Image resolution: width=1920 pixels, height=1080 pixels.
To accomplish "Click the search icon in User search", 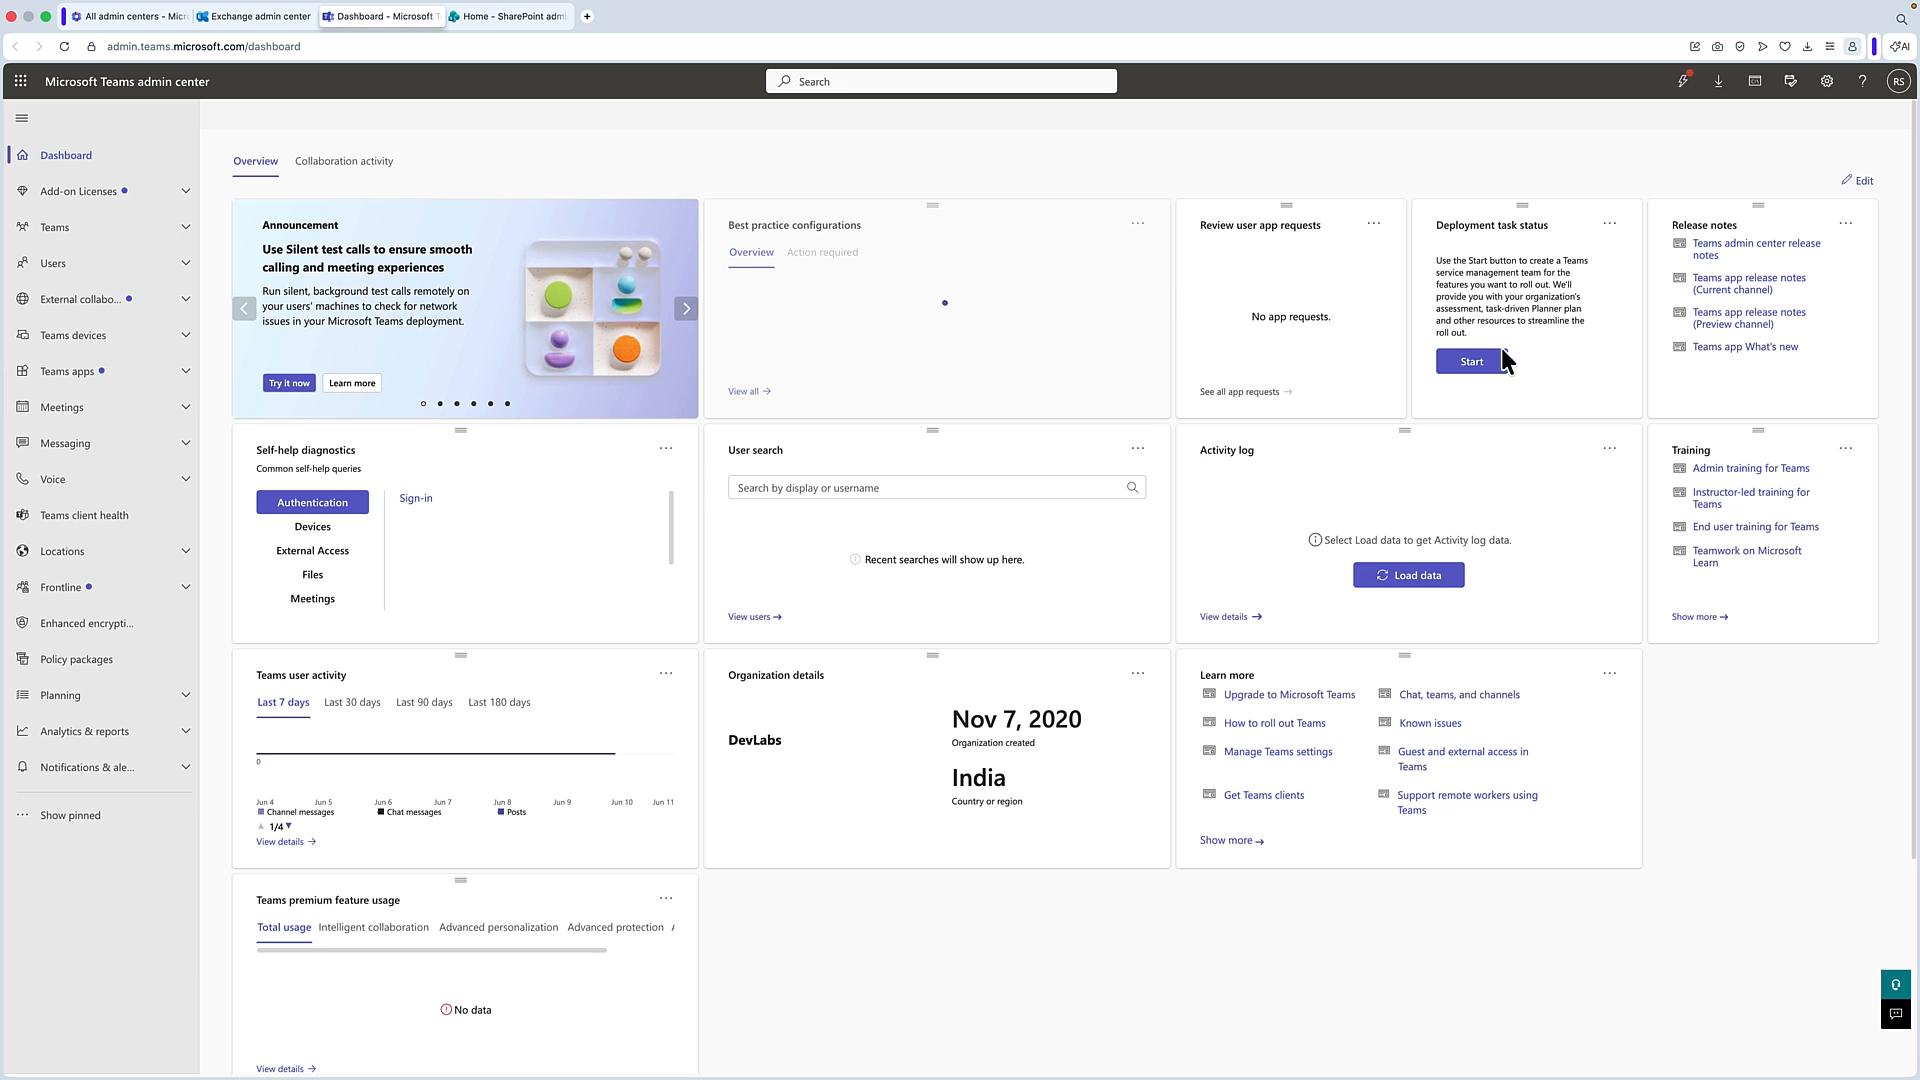I will (x=1133, y=488).
